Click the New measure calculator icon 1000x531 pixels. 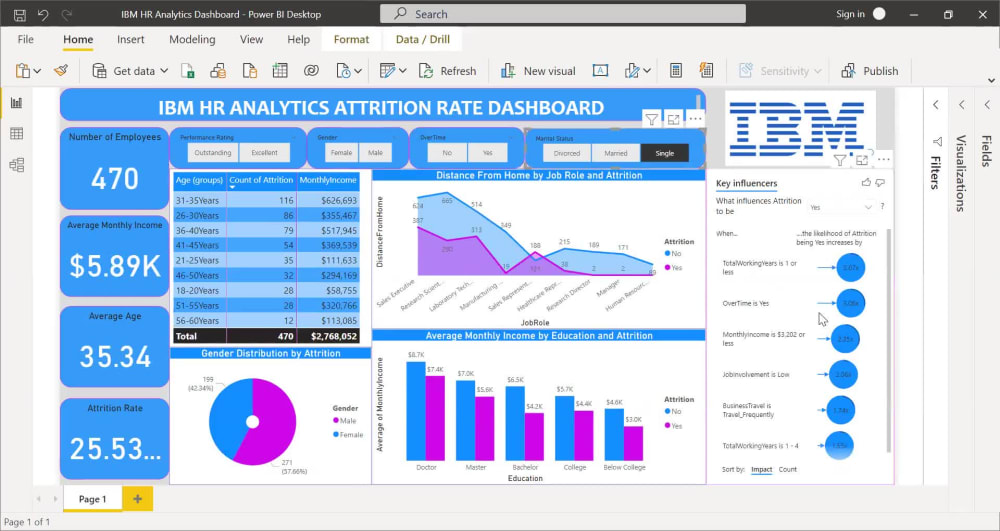coord(676,71)
